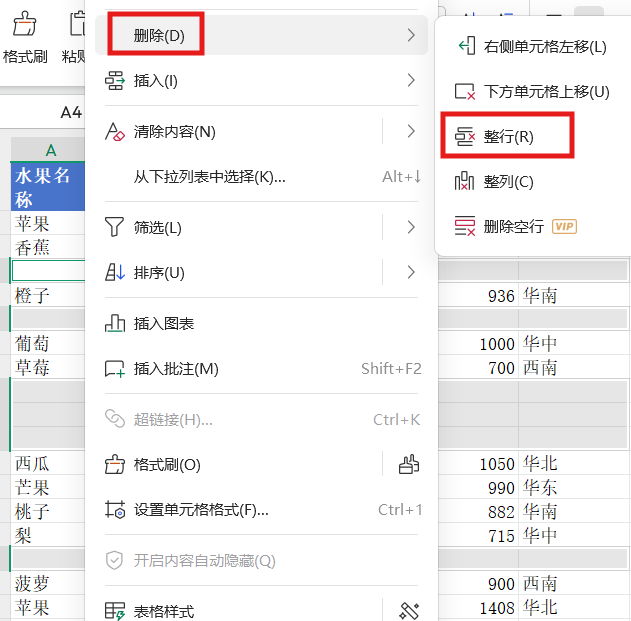Select 设置单元格格式(F)... menu entry
The width and height of the screenshot is (631, 621).
tap(262, 510)
